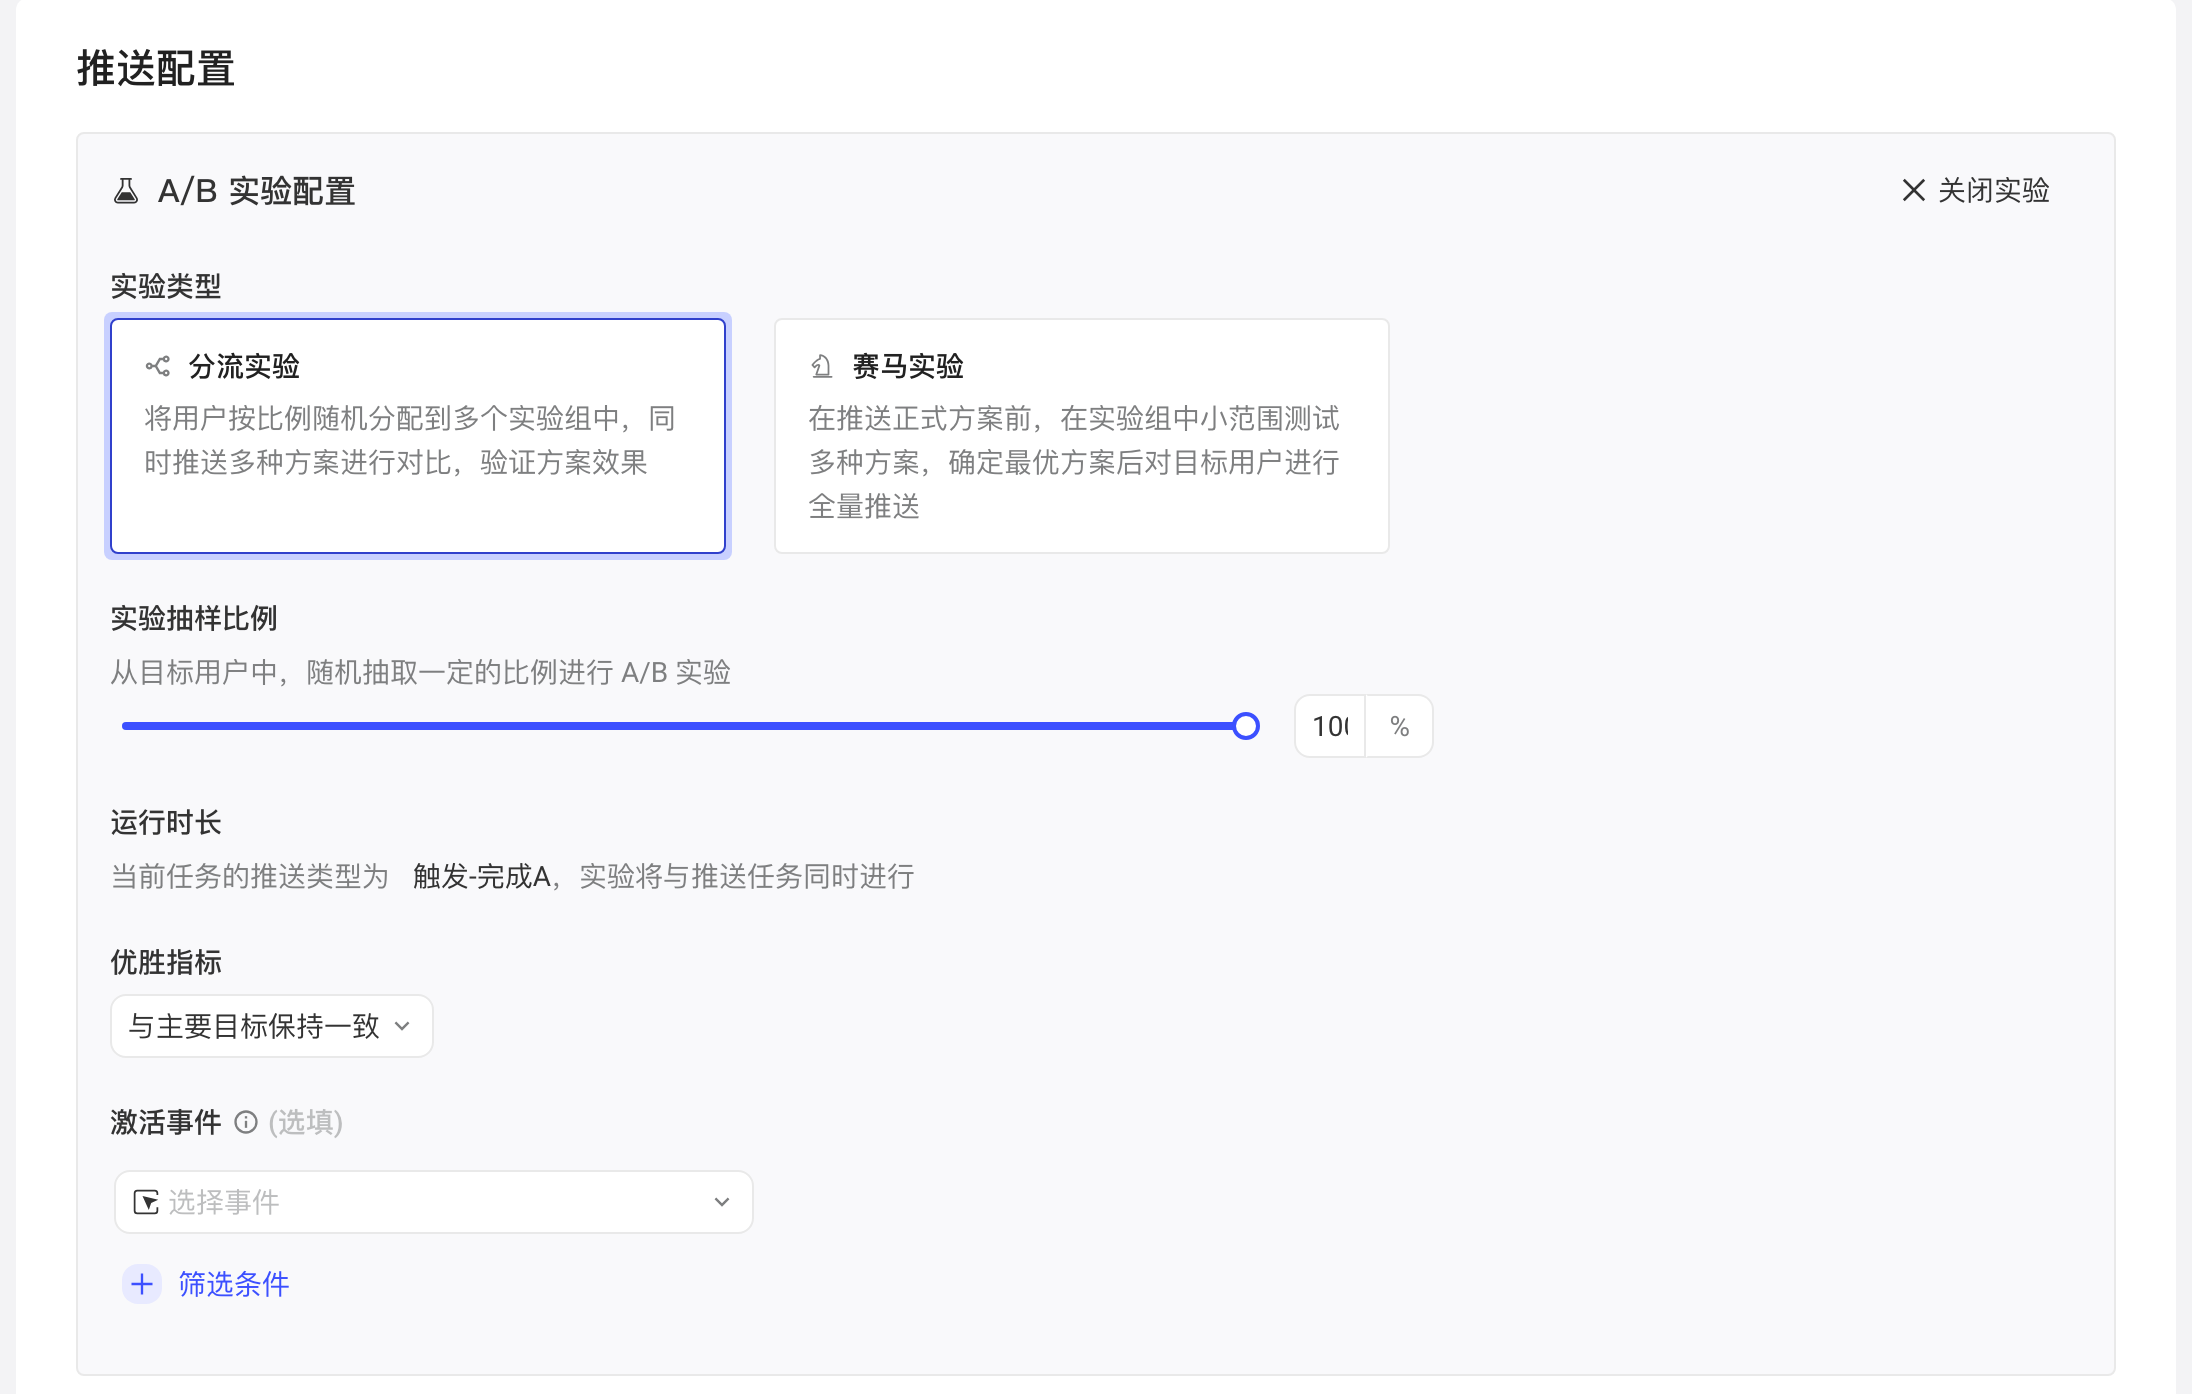This screenshot has height=1394, width=2192.
Task: Click the 分流实验 card description text
Action: pos(410,440)
